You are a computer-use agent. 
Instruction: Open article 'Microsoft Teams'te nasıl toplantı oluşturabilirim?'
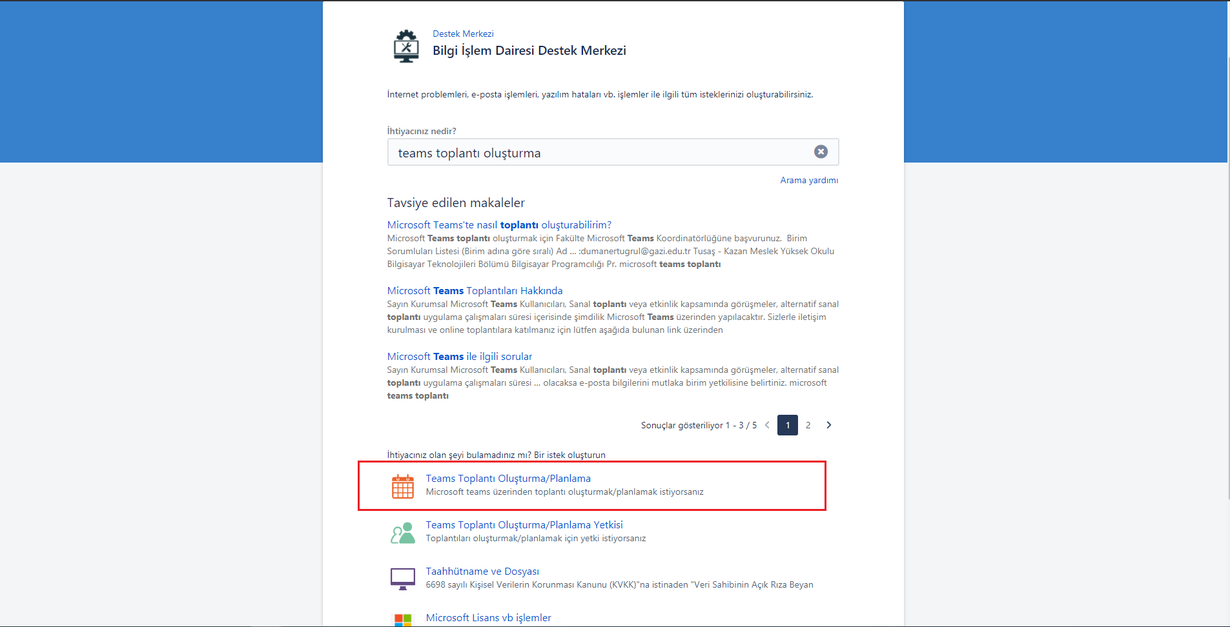coord(499,225)
